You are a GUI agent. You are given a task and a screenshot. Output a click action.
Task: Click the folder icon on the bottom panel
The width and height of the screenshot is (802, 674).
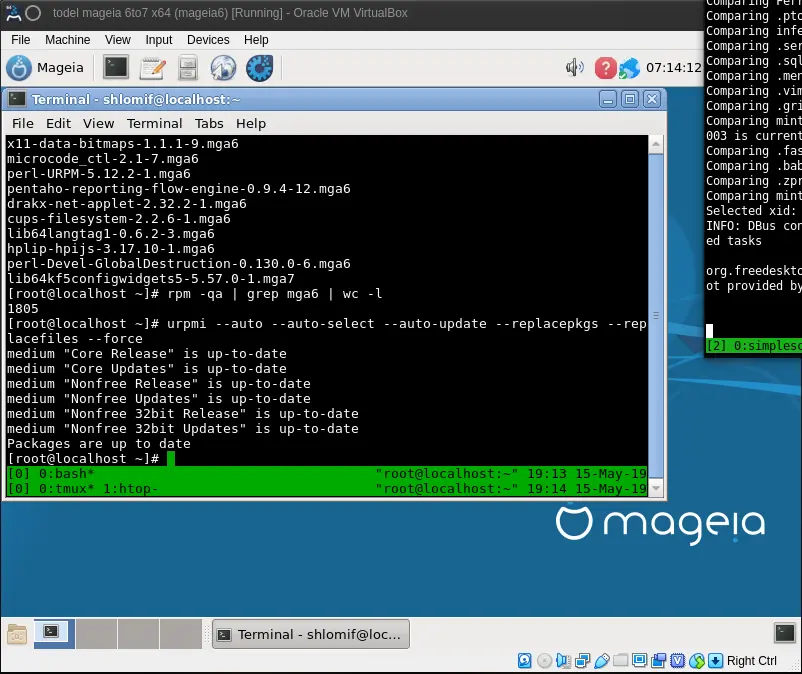pos(17,634)
